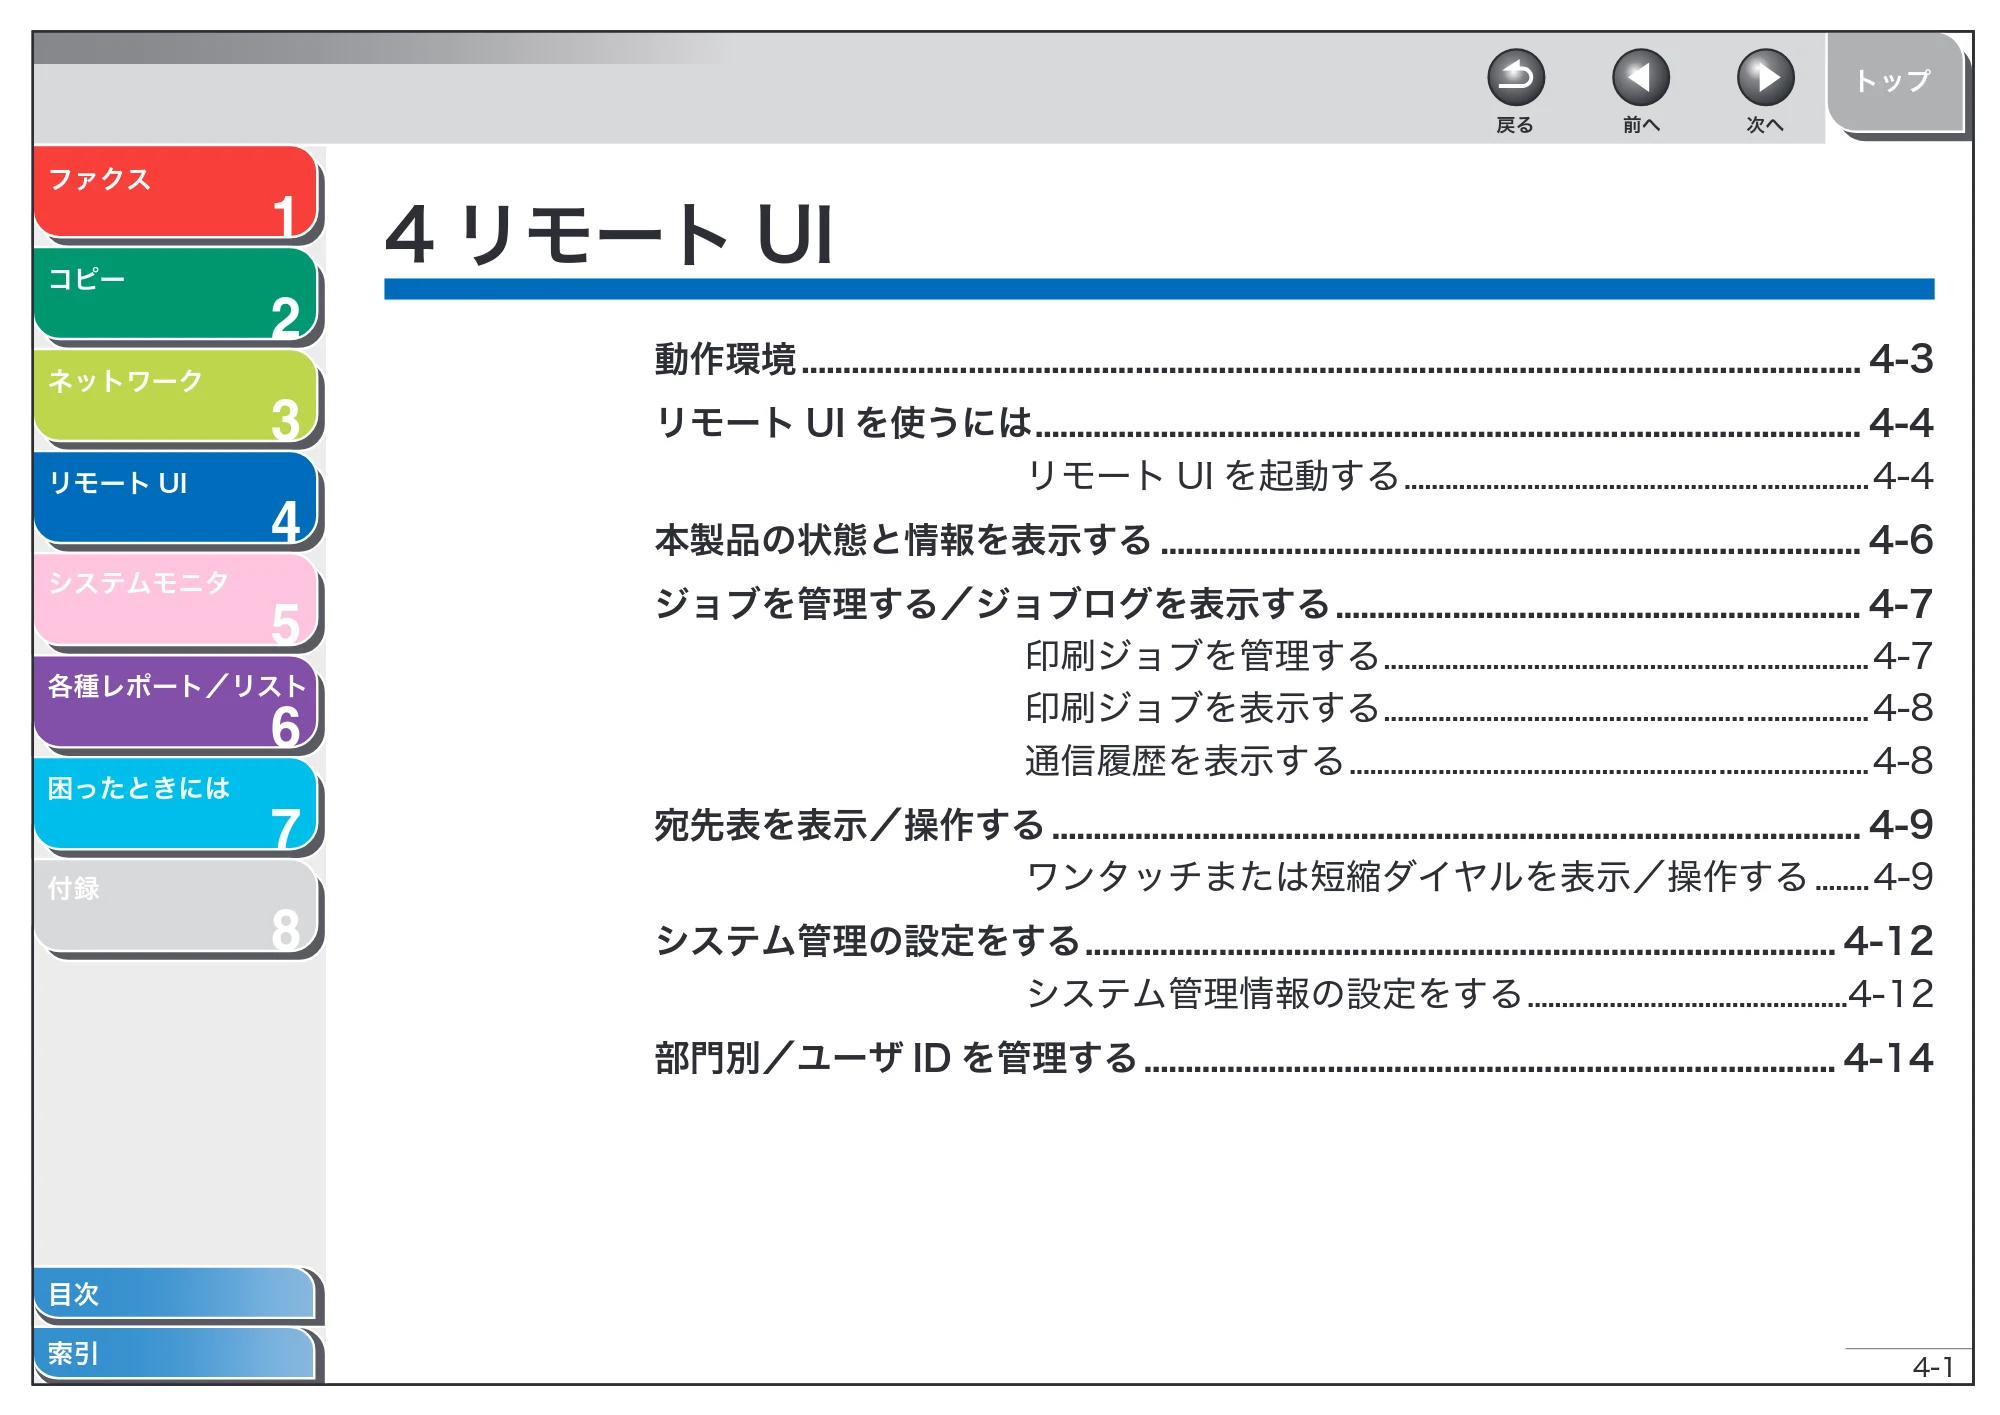Image resolution: width=2000 pixels, height=1415 pixels.
Task: Open システム管理情報の設定をする subsection
Action: [x=1480, y=994]
